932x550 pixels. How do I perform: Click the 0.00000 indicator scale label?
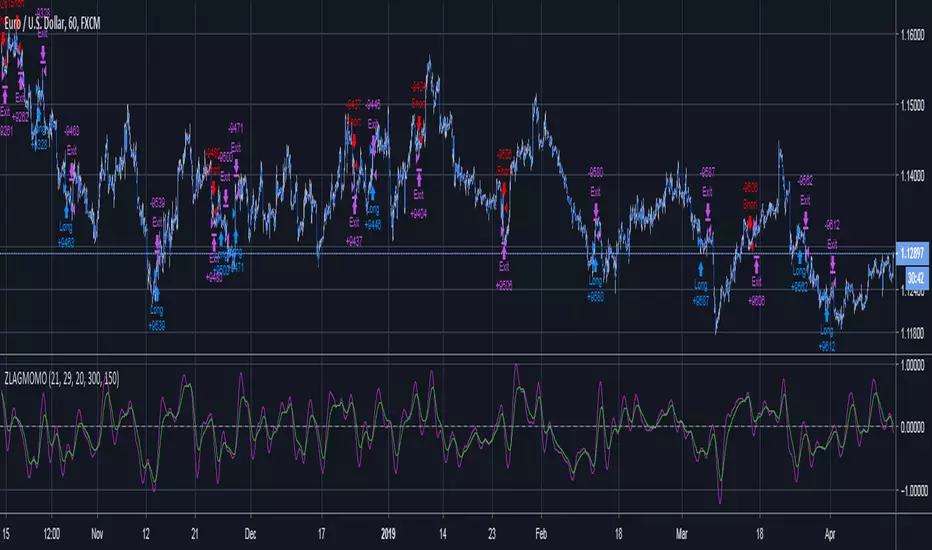pyautogui.click(x=912, y=428)
